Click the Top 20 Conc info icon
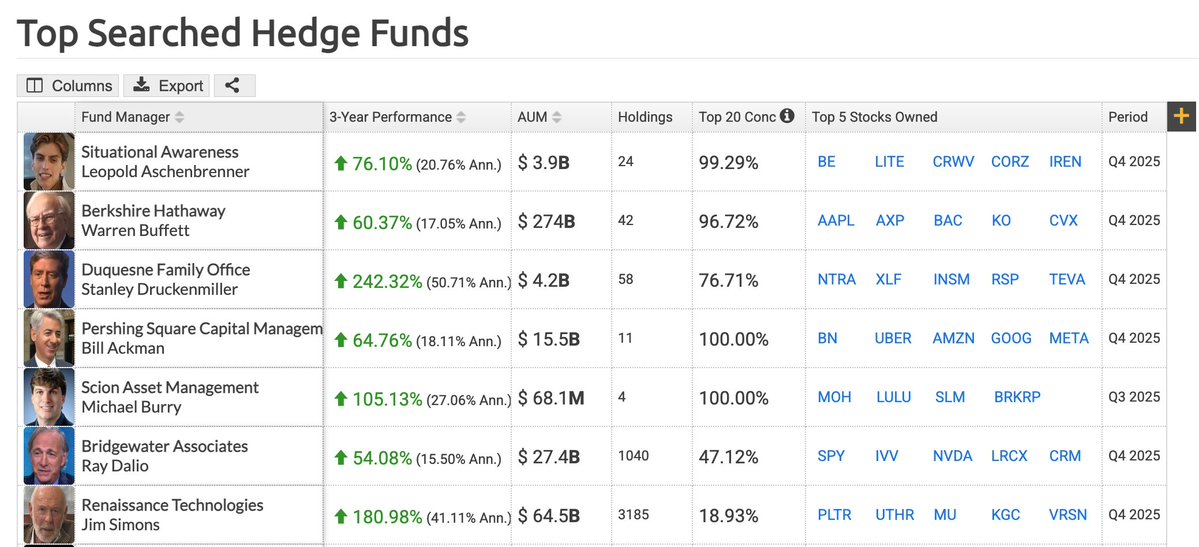 click(x=787, y=116)
